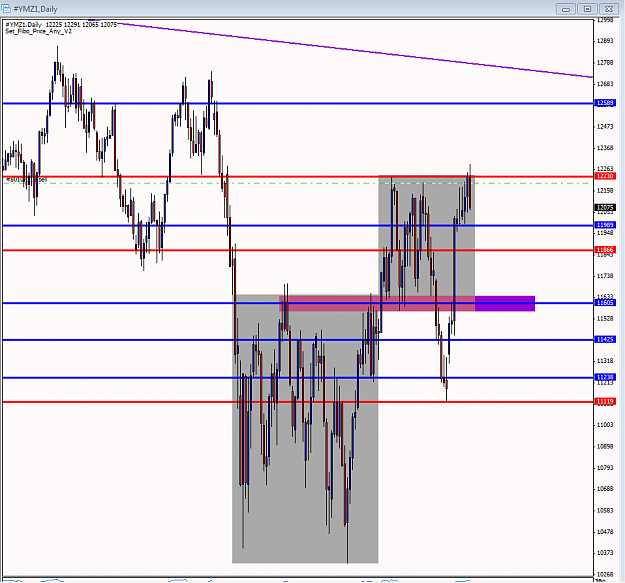Minimize the #YMZ1,Daily chart window

tap(566, 9)
